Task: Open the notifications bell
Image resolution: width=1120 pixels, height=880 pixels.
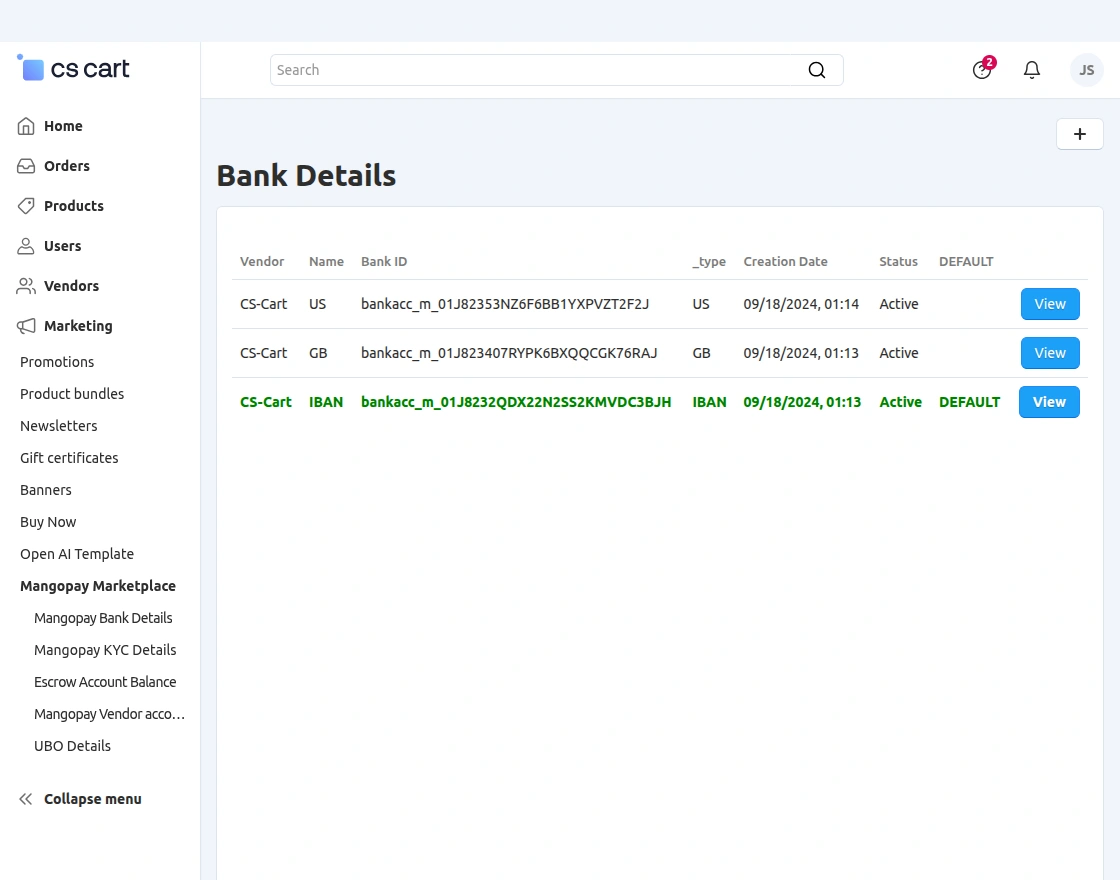Action: pyautogui.click(x=1031, y=70)
